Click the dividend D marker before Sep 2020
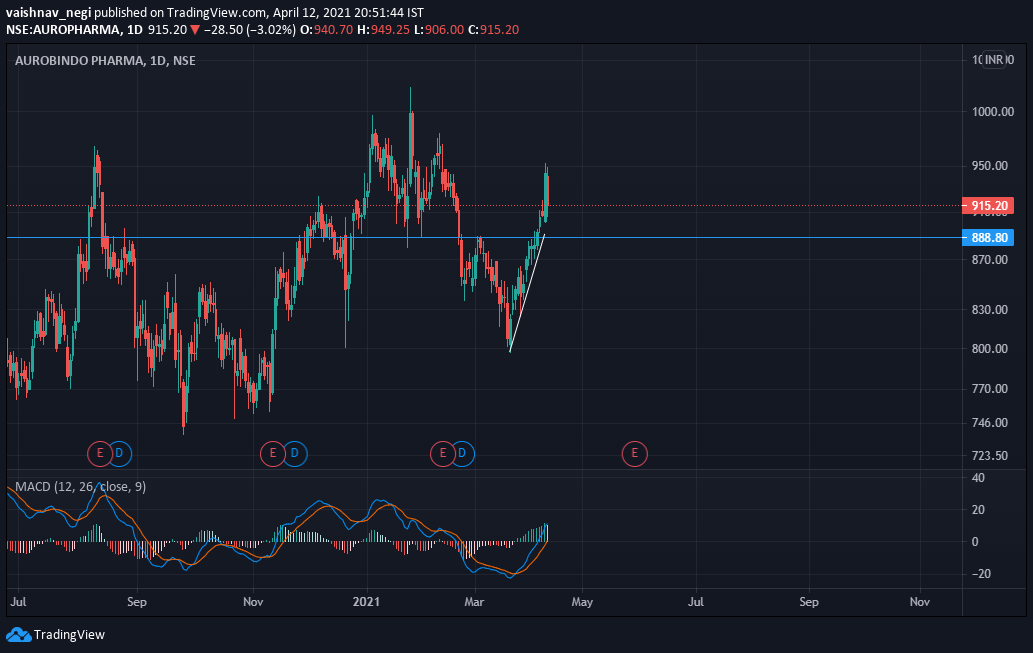Screen dimensions: 1033x653 tap(120, 453)
